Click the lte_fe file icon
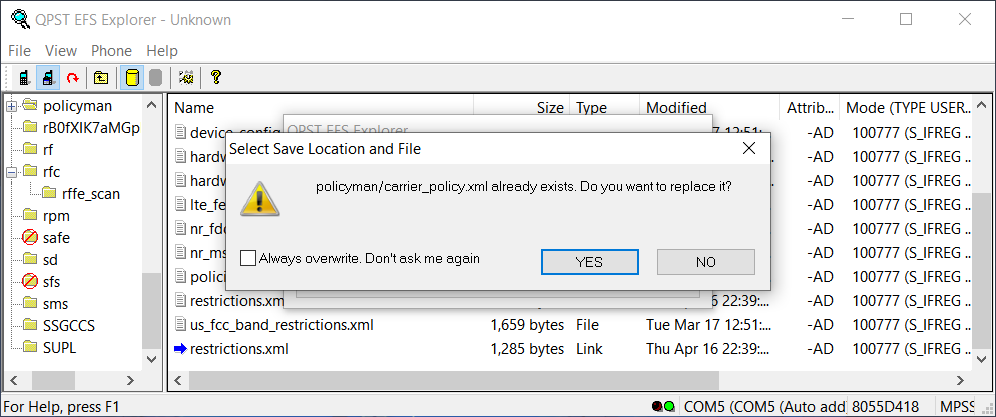The height and width of the screenshot is (417, 996). [180, 204]
